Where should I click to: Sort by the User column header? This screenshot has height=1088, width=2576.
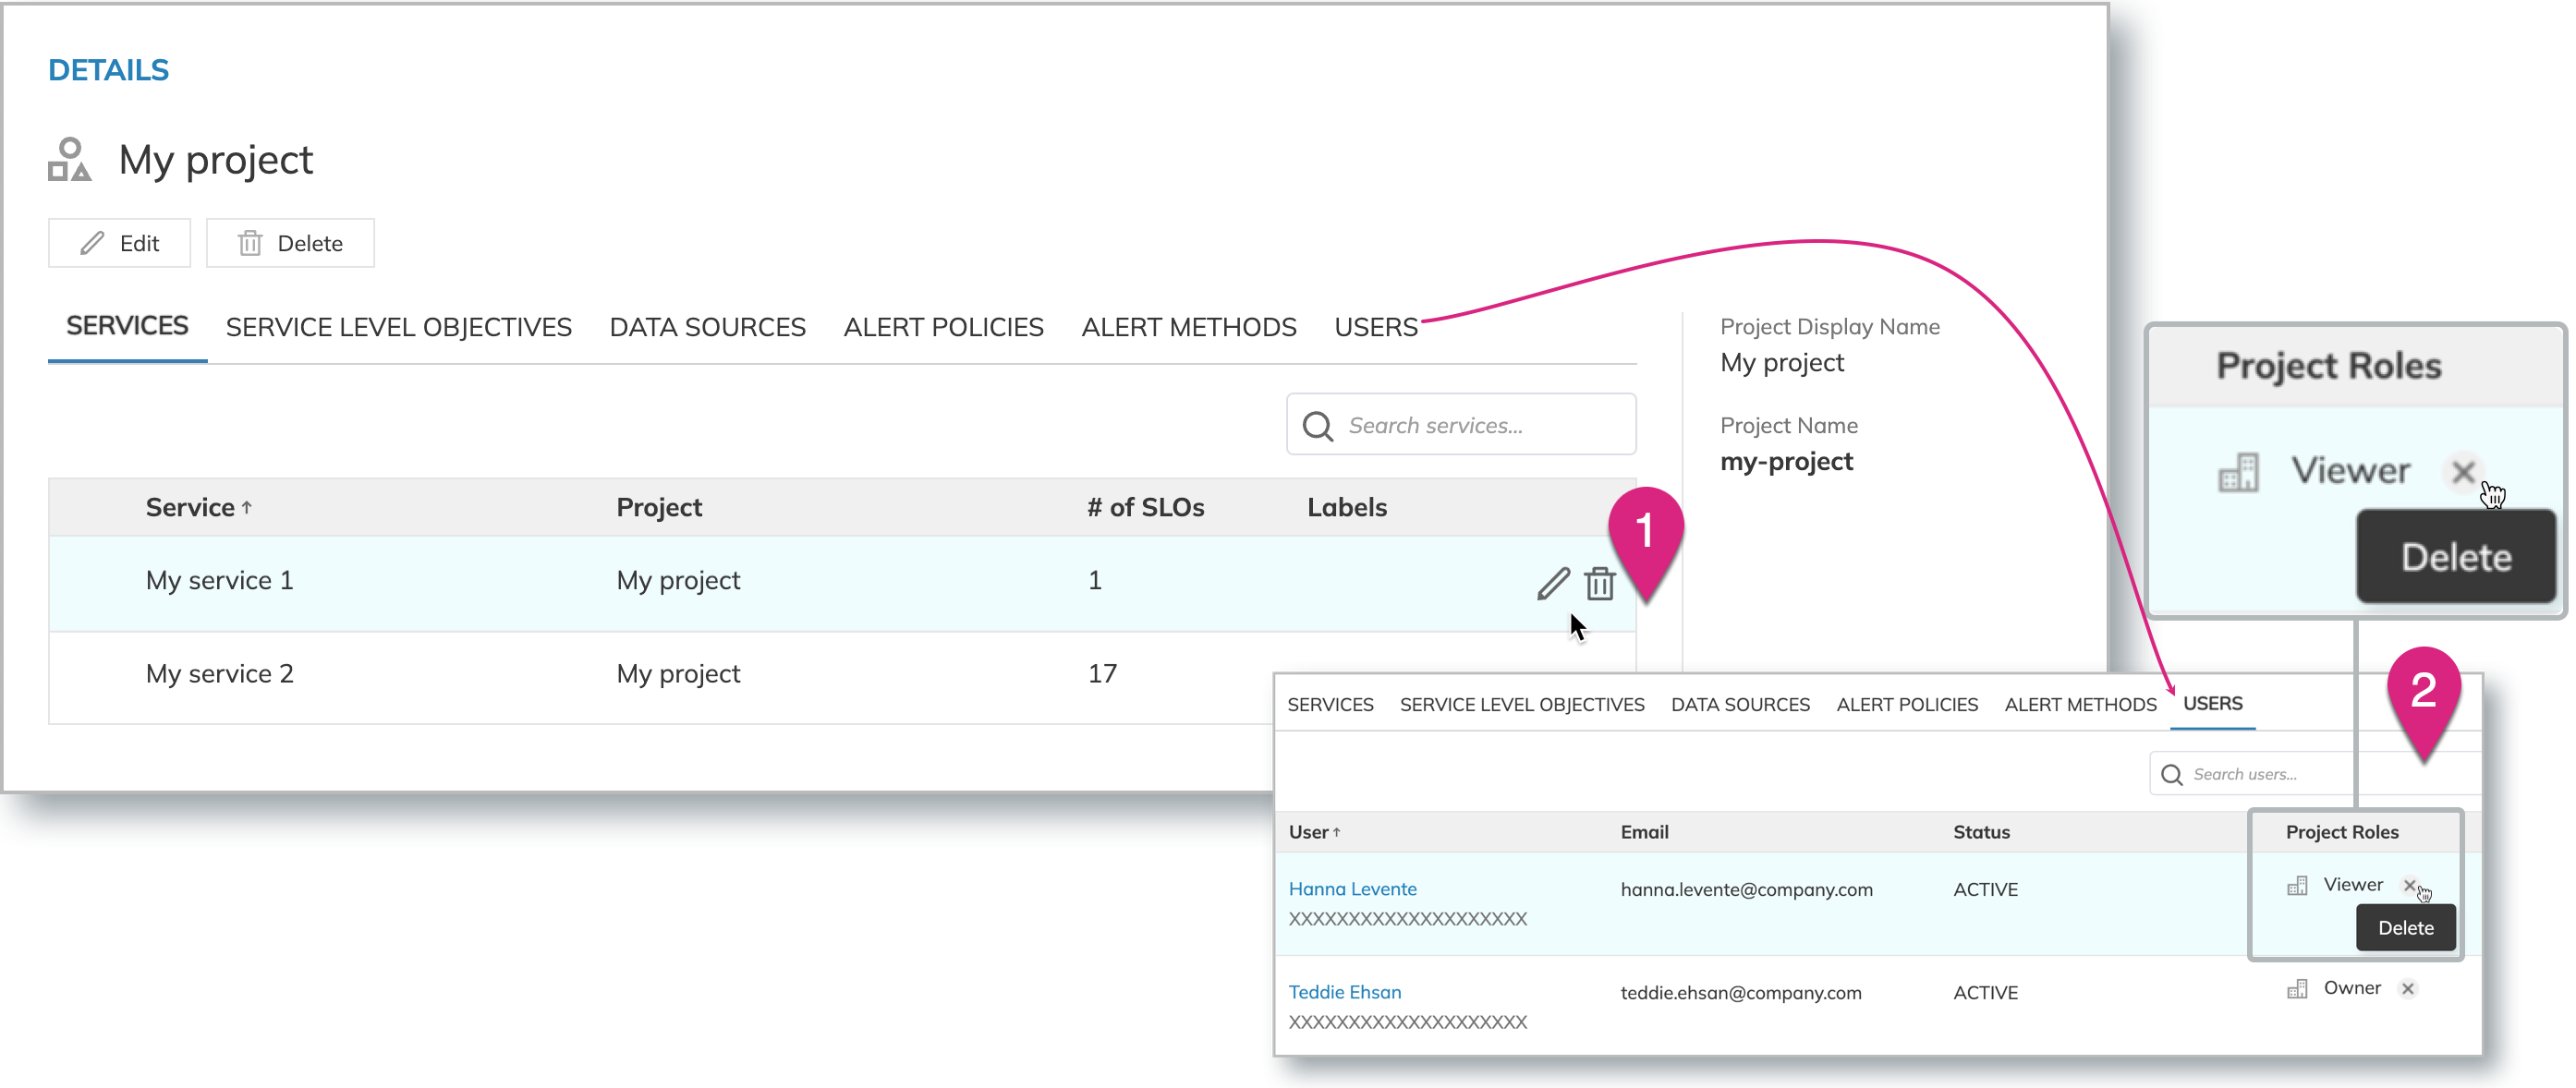coord(1313,832)
